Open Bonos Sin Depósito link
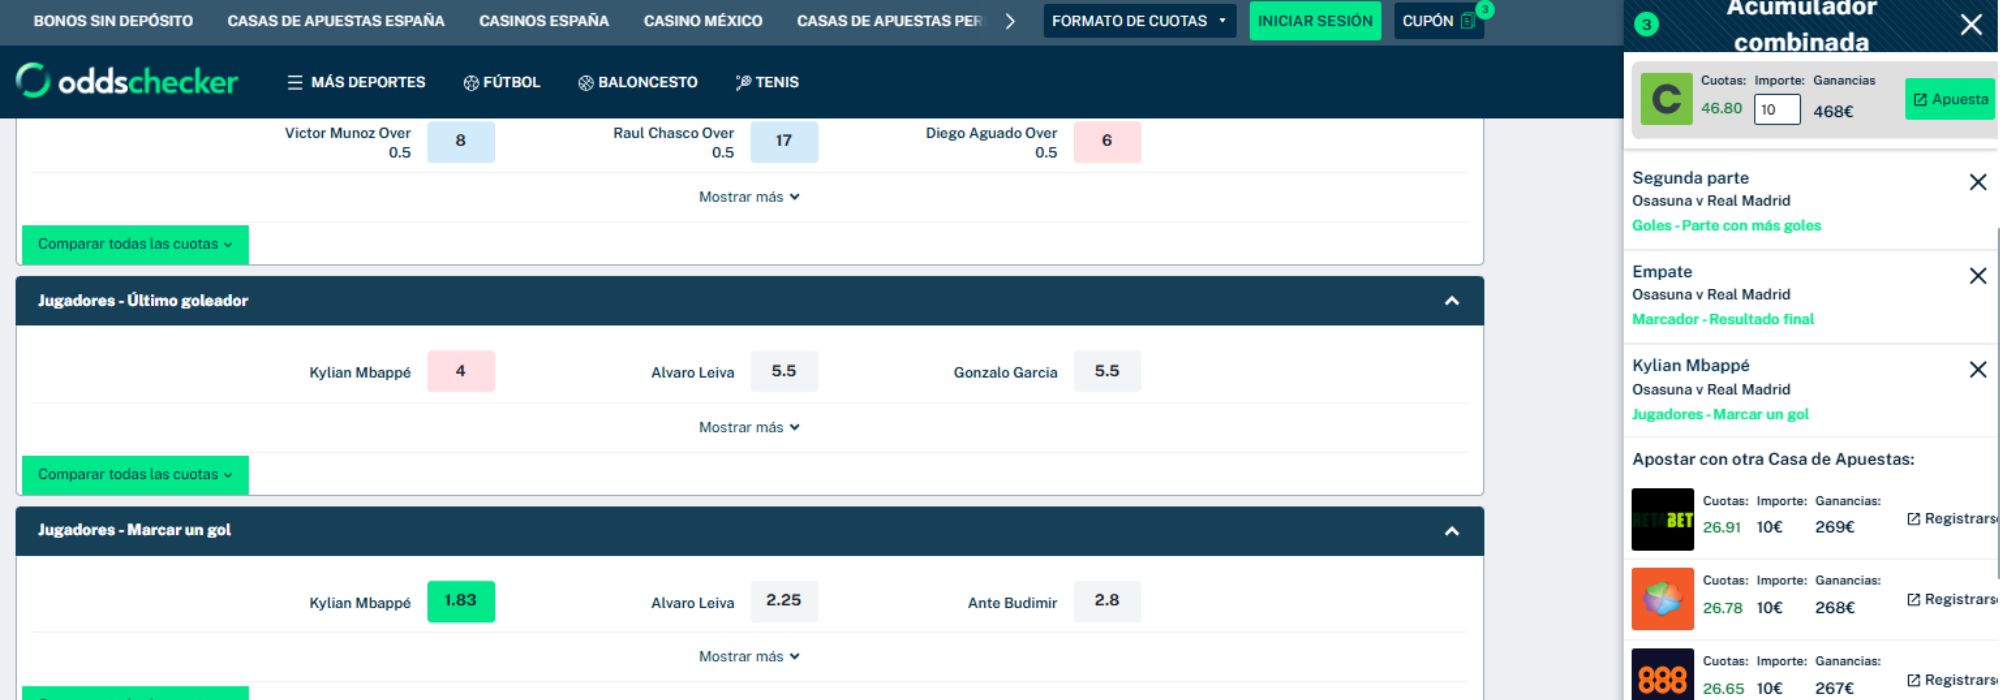 point(113,20)
